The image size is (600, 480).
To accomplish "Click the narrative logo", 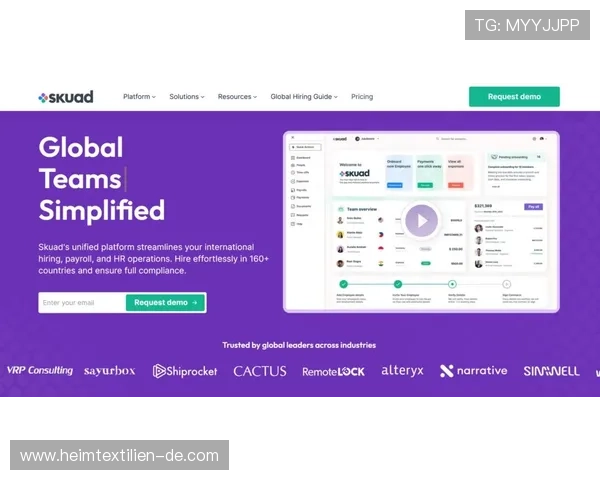I will pos(473,371).
